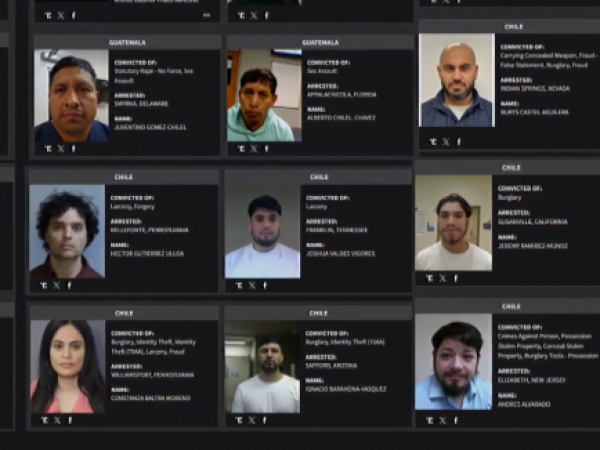This screenshot has height=450, width=600.
Task: Share Constanza Baltra Moreno card on Facebook
Action: pos(70,420)
